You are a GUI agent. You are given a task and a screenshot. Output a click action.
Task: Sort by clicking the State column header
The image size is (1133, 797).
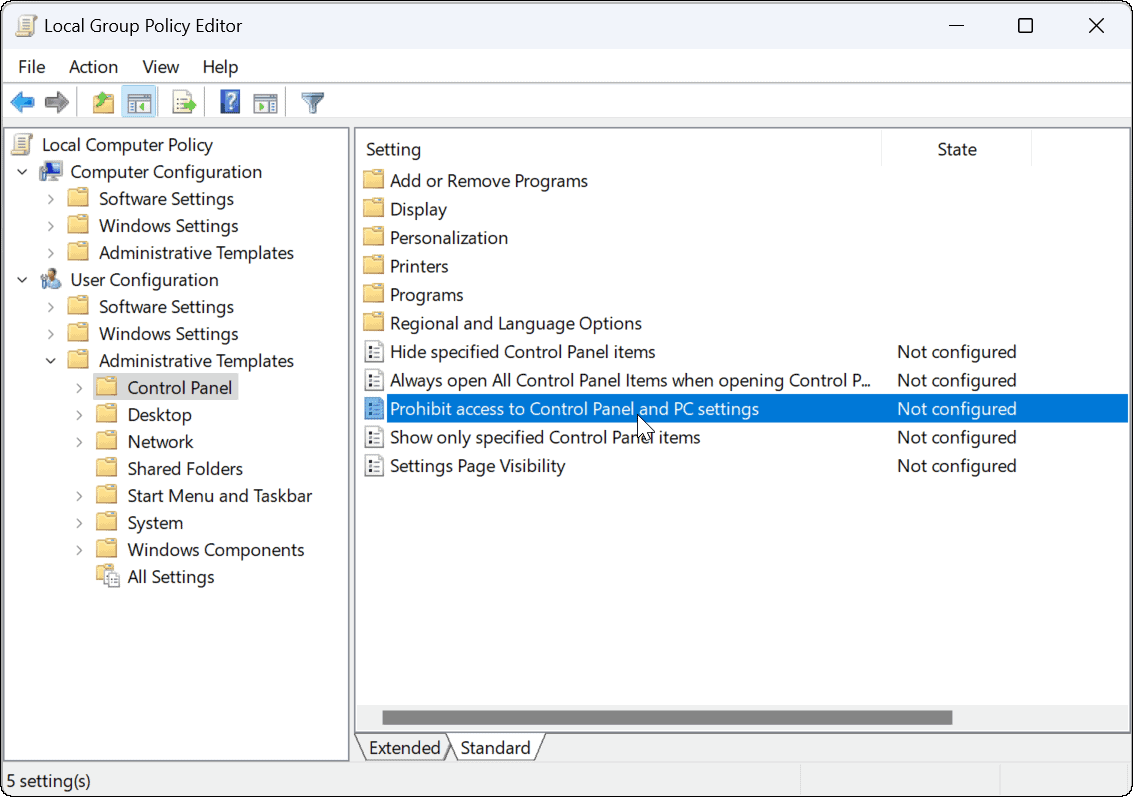pos(956,149)
